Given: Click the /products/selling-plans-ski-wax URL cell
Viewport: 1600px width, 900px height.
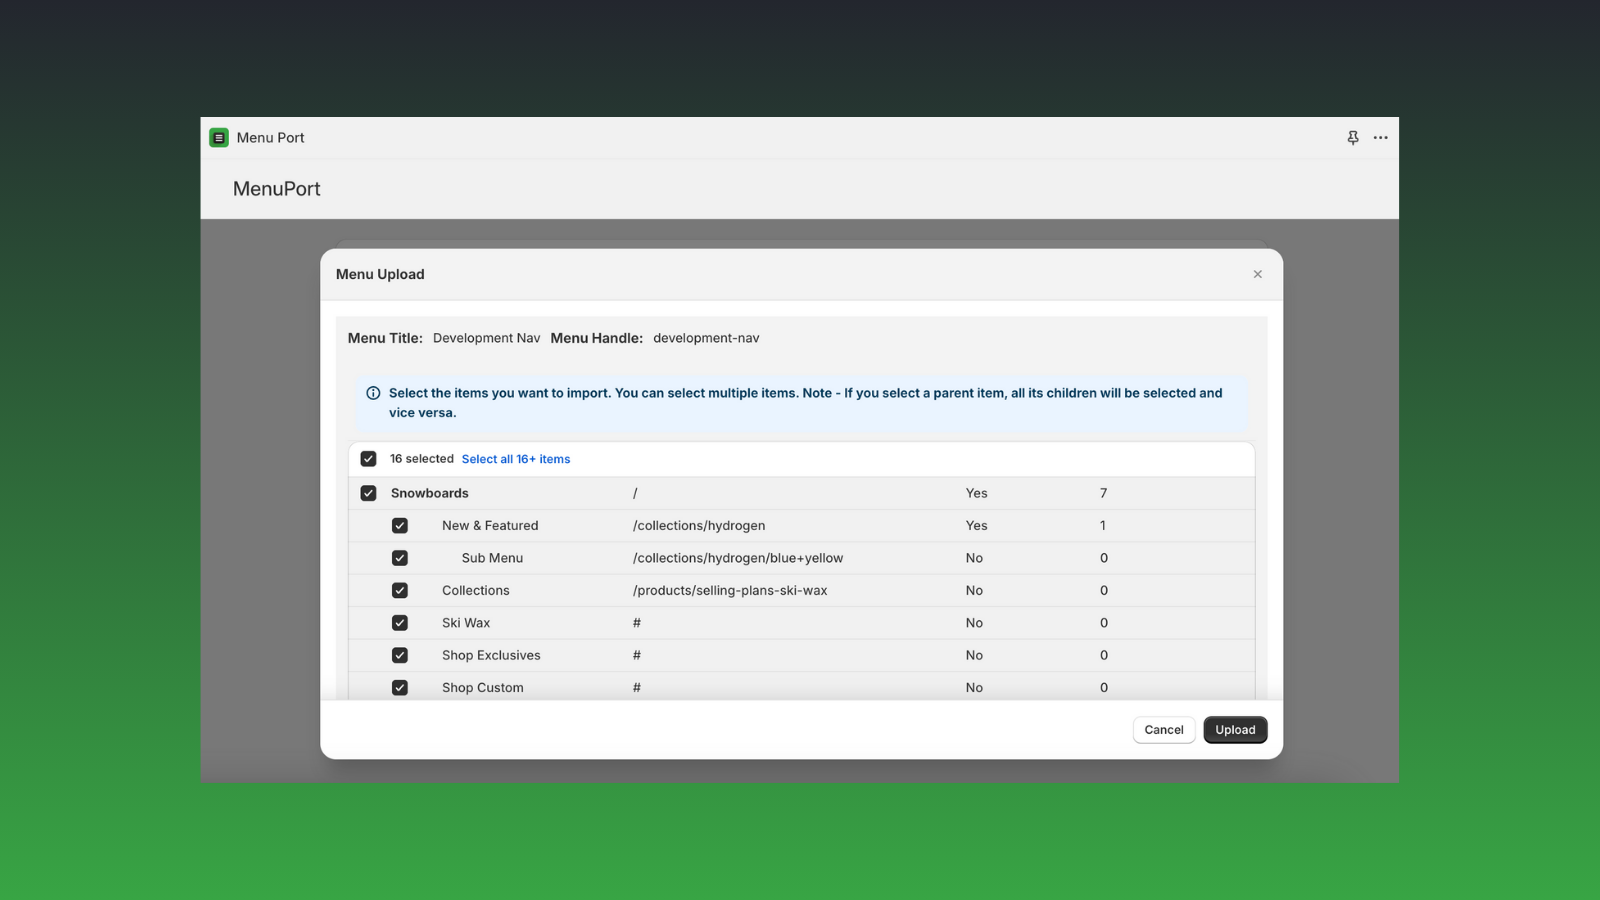Looking at the screenshot, I should pyautogui.click(x=730, y=591).
